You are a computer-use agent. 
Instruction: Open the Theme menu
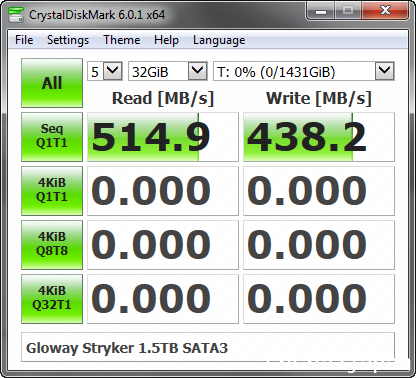coord(122,40)
